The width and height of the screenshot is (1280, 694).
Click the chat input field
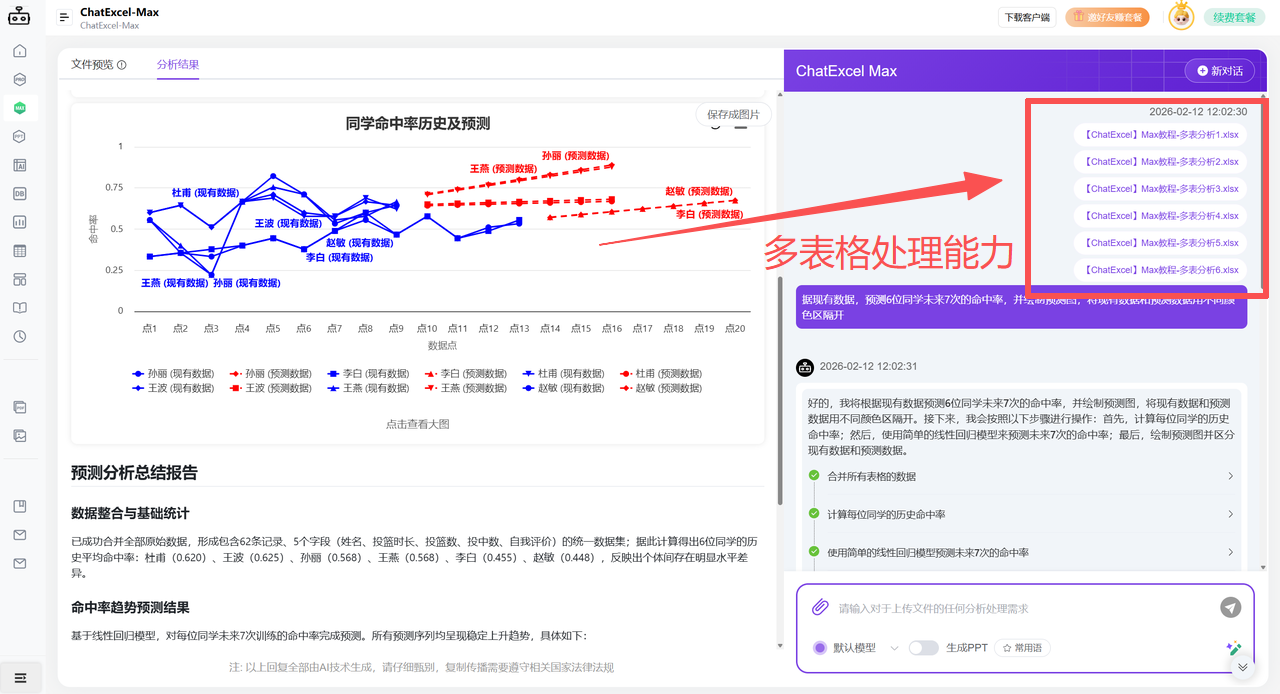click(1000, 608)
